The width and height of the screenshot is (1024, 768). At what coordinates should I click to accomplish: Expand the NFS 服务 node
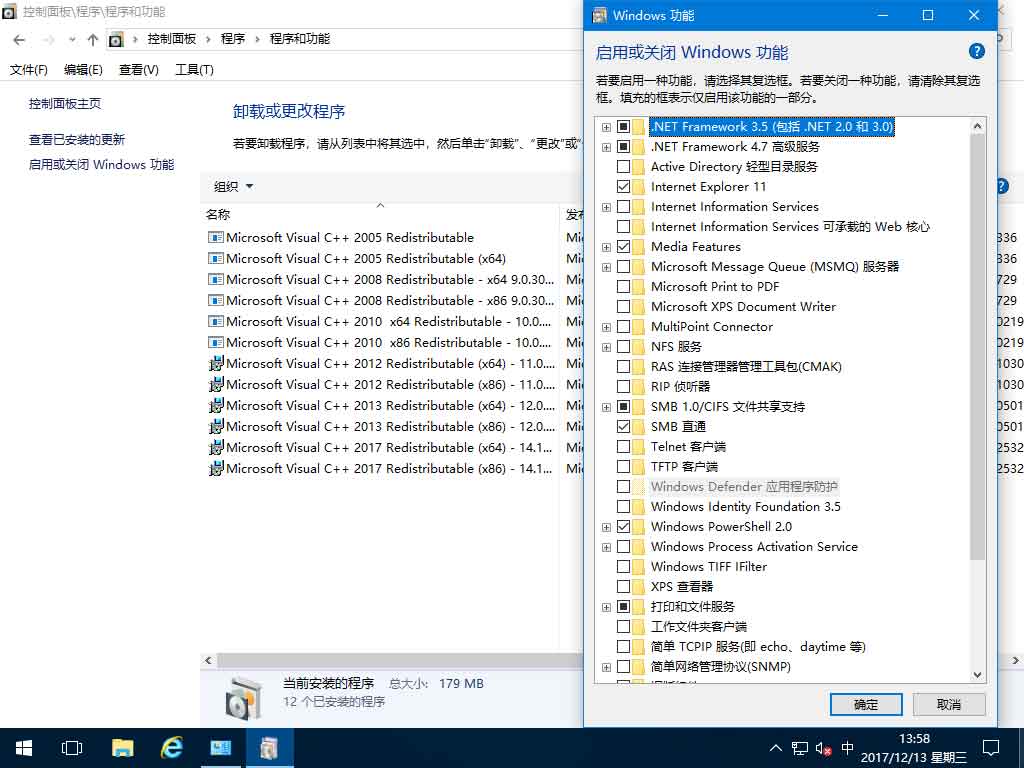pyautogui.click(x=607, y=347)
